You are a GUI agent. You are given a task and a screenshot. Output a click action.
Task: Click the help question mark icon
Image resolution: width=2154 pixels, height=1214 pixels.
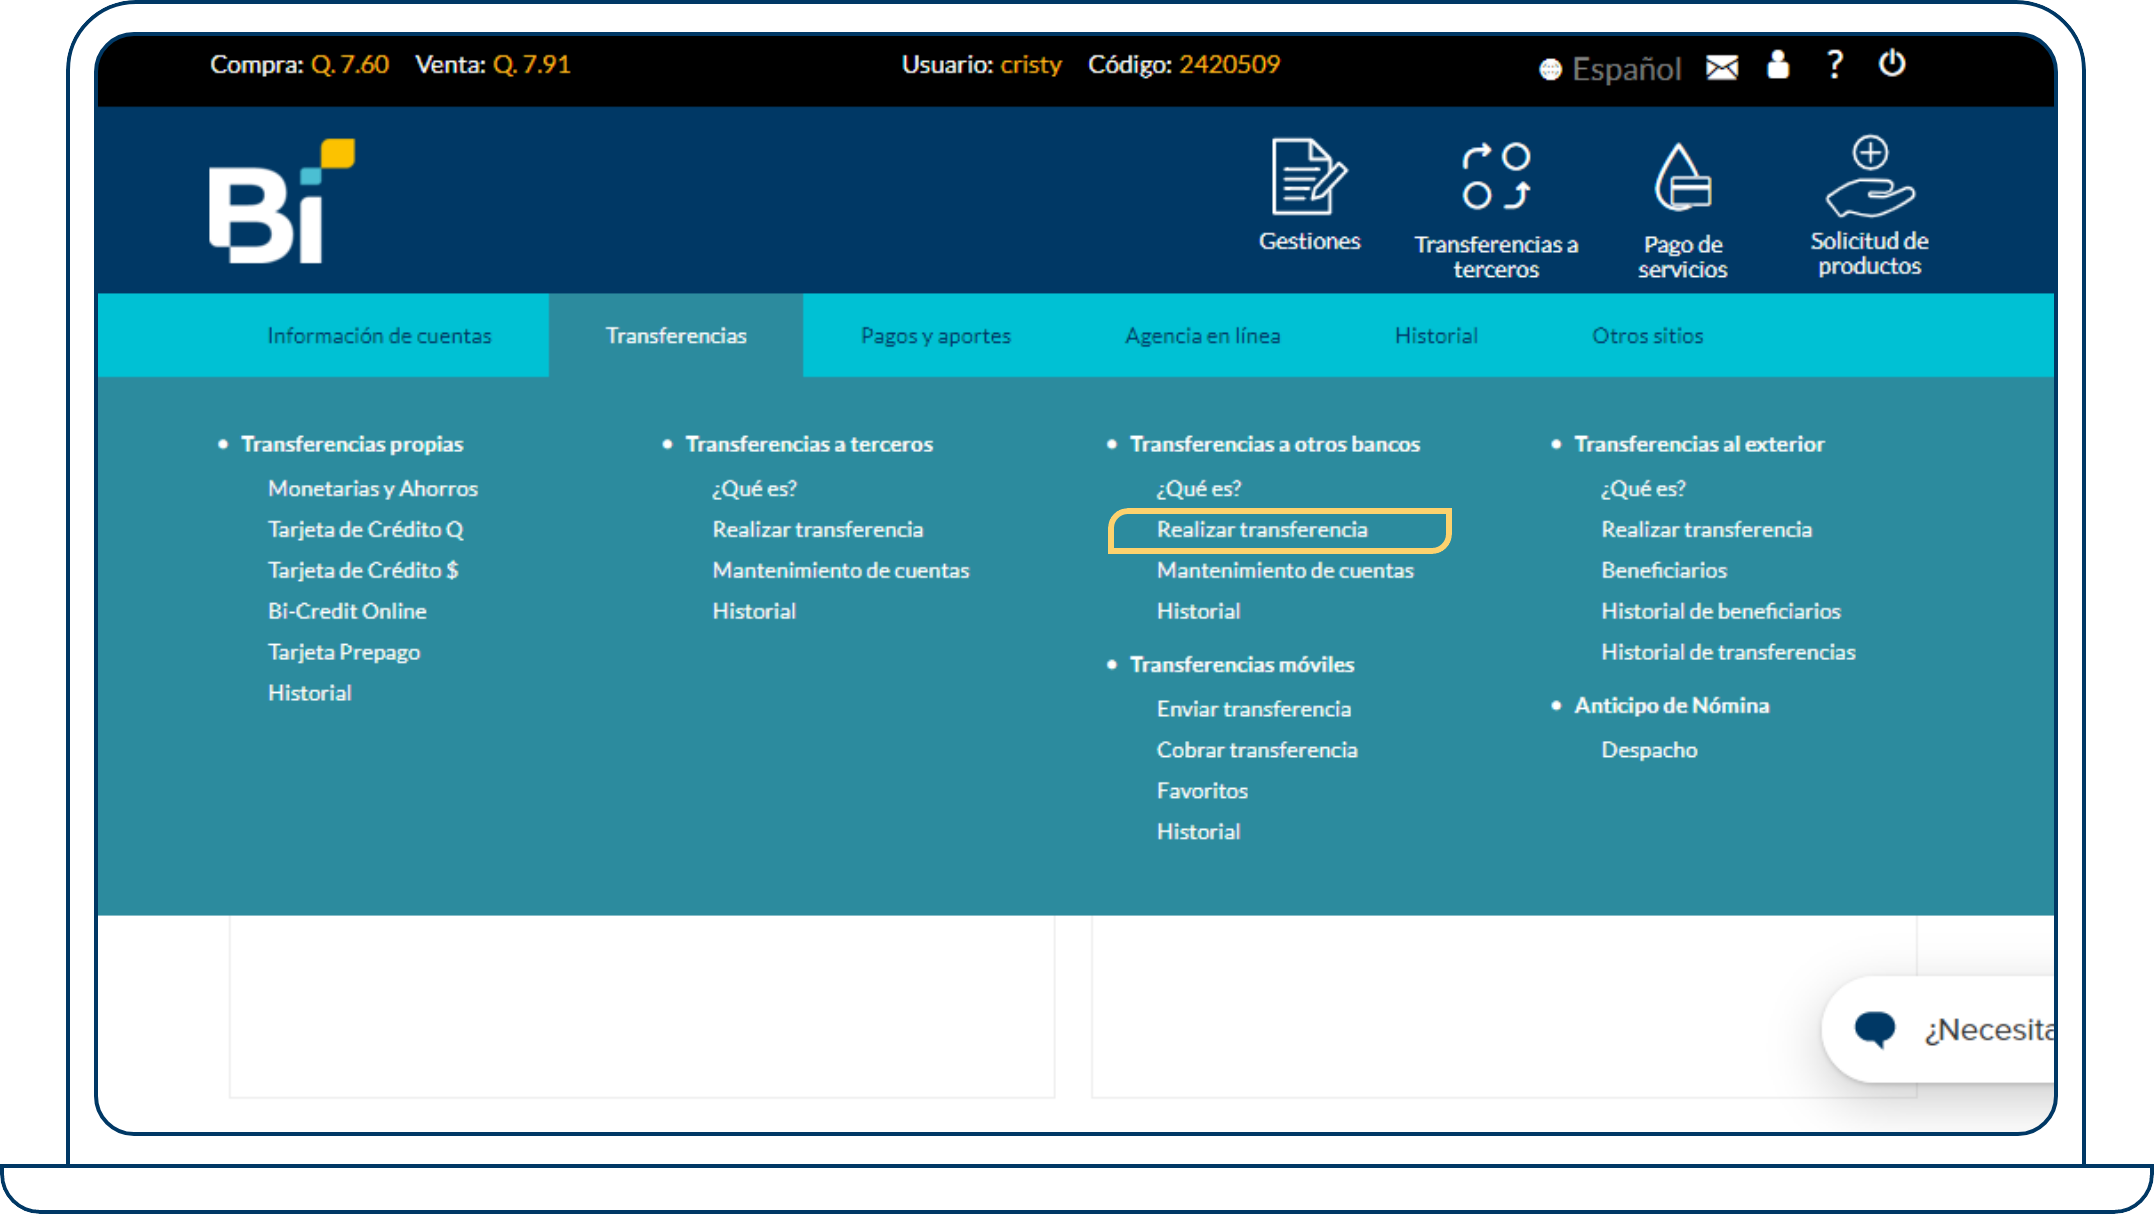pyautogui.click(x=1834, y=65)
